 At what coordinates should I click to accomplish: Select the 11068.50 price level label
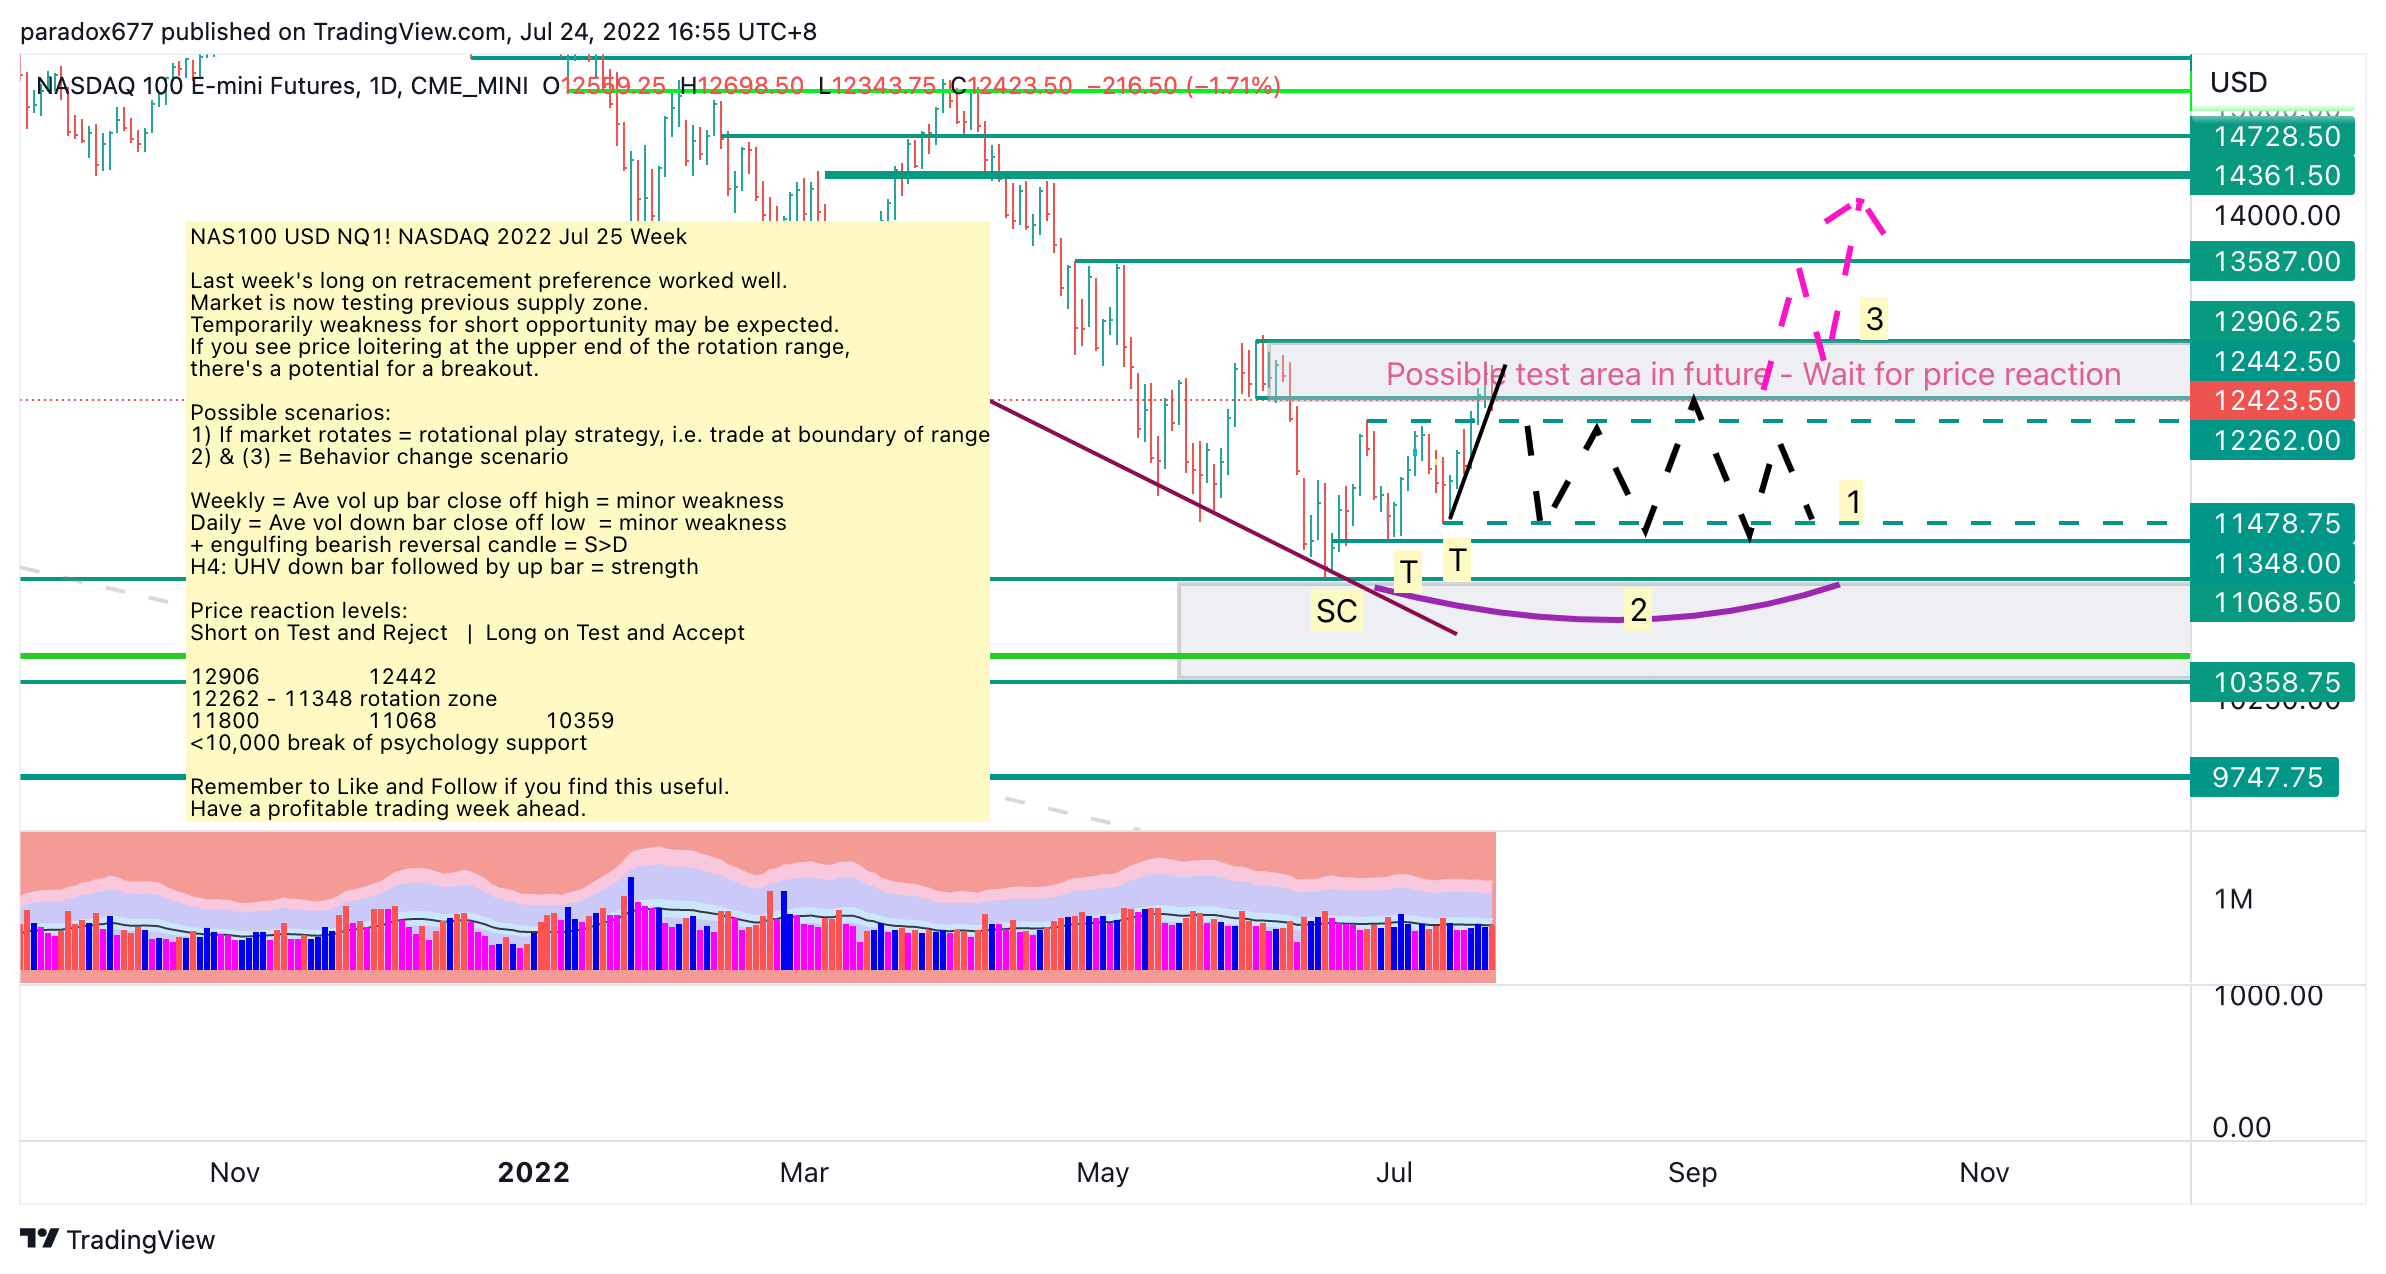point(2272,602)
